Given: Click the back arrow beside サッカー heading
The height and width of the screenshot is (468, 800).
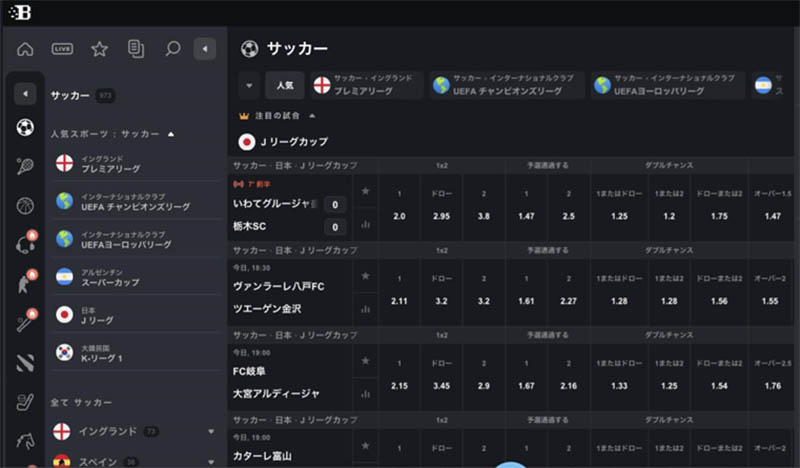Looking at the screenshot, I should coord(25,94).
